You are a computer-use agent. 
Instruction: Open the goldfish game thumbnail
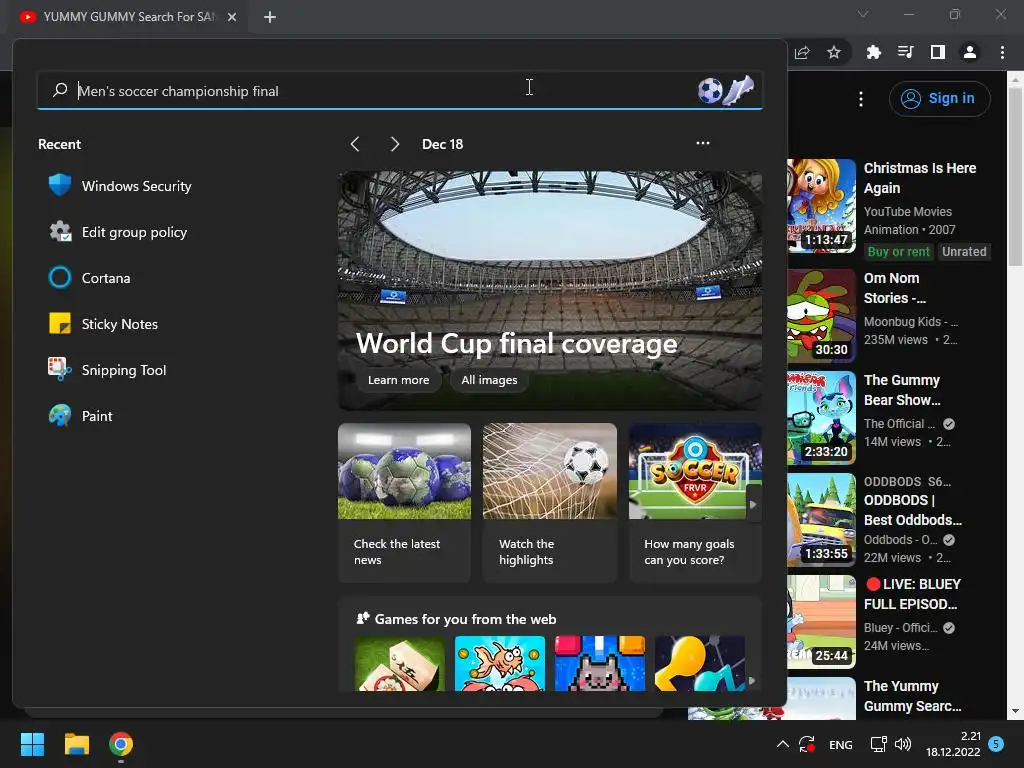500,664
